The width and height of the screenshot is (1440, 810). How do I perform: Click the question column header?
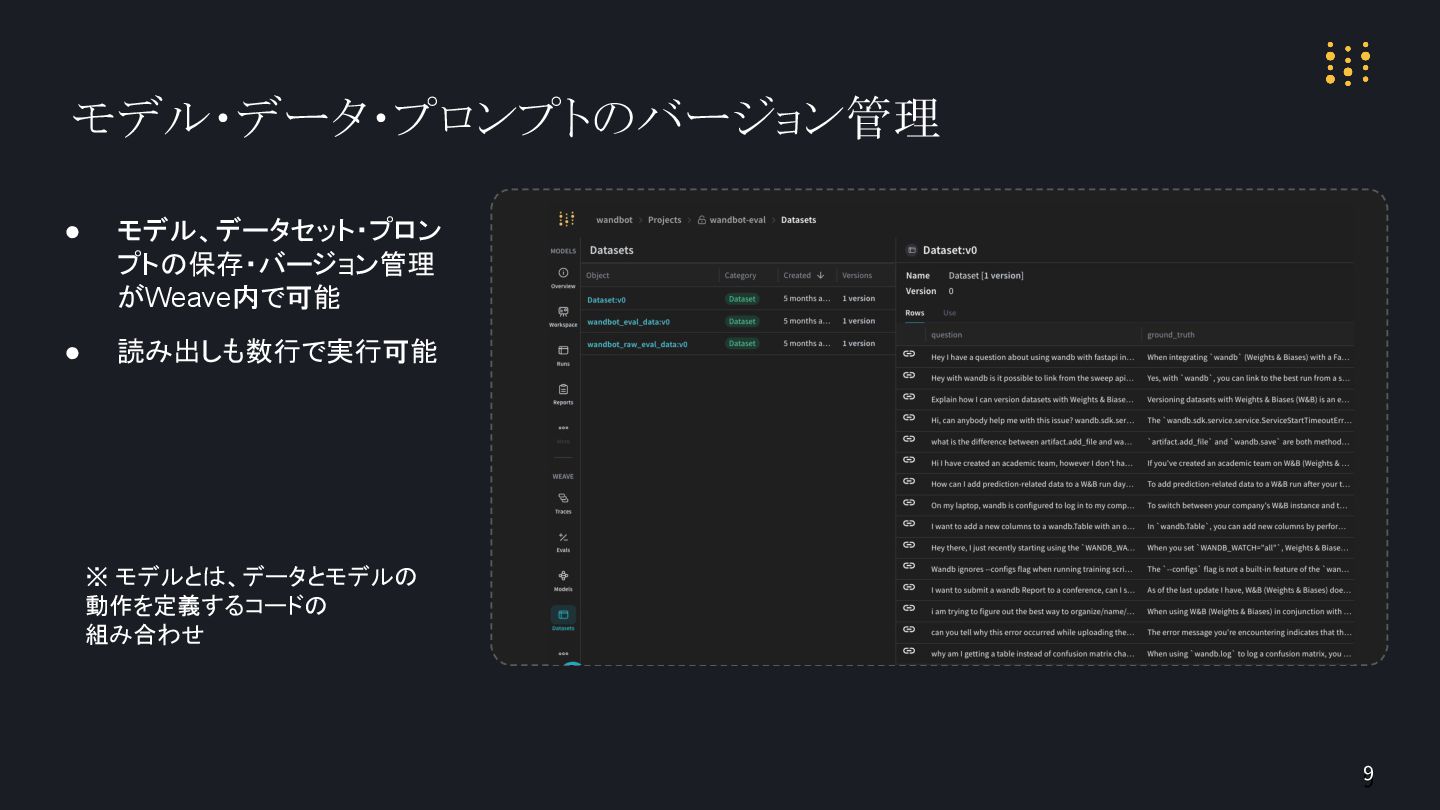(x=946, y=335)
